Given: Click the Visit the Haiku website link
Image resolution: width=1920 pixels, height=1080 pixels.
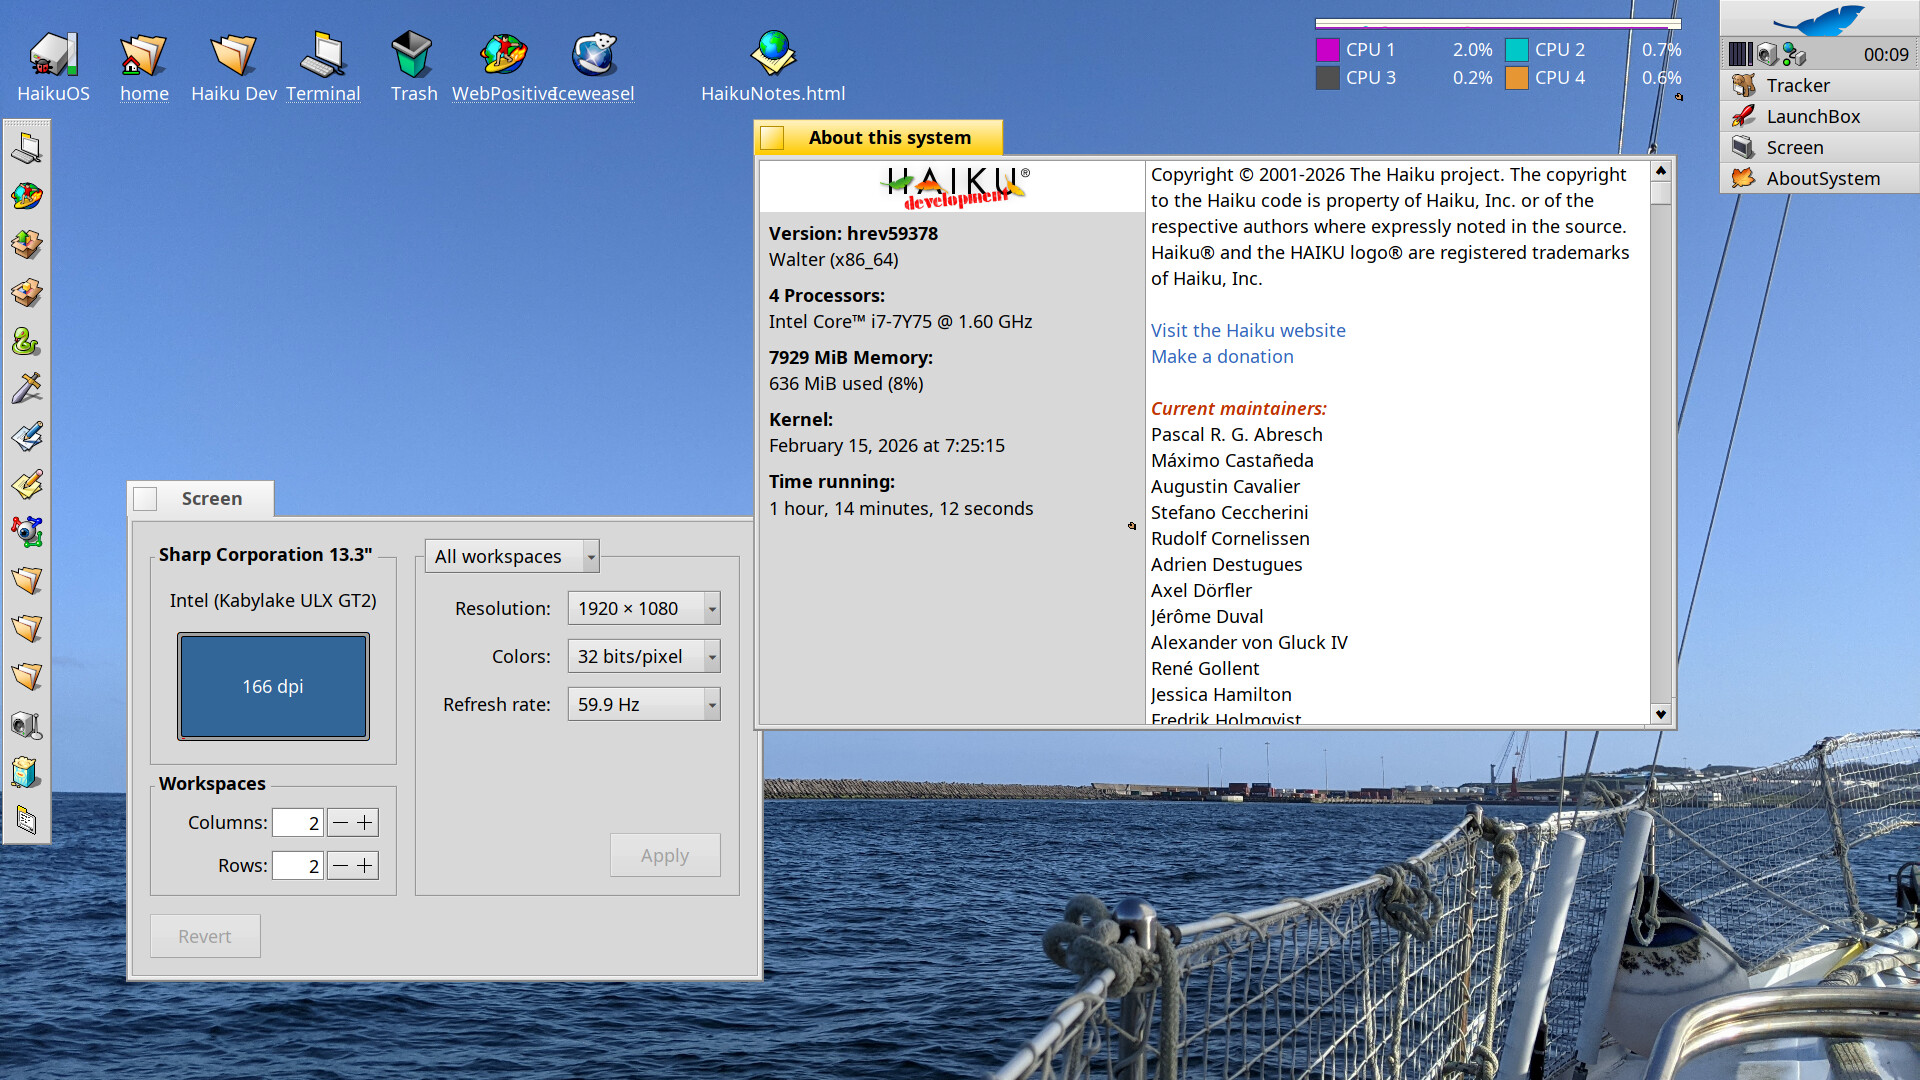Looking at the screenshot, I should [x=1247, y=331].
